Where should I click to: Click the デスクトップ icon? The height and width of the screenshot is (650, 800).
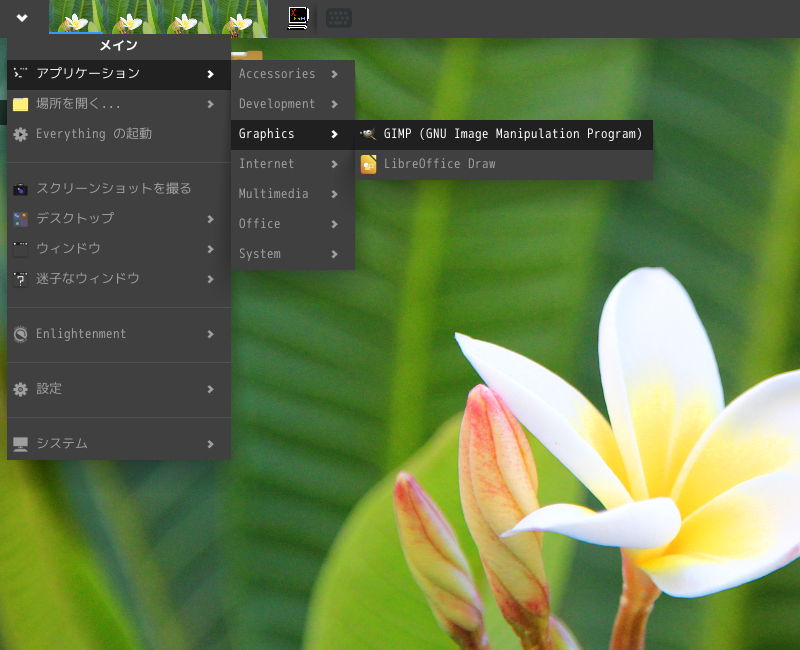[20, 219]
